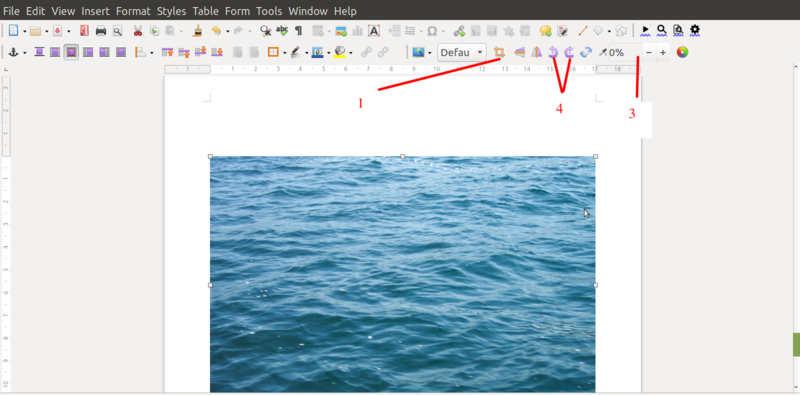
Task: Export directly as PDF
Action: click(x=85, y=31)
